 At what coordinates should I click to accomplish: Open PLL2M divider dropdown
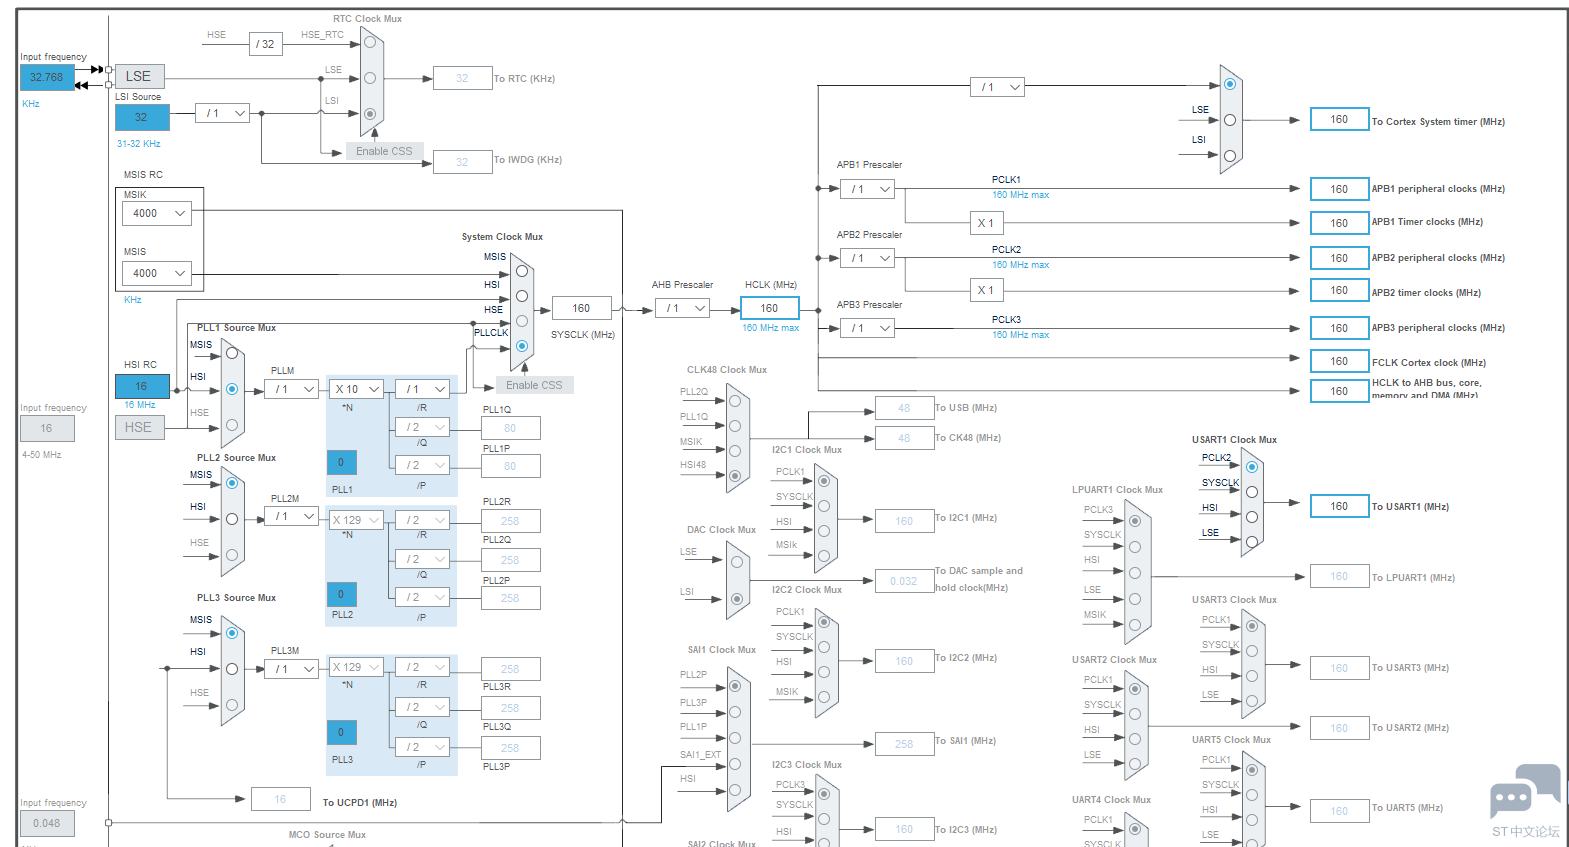(292, 516)
